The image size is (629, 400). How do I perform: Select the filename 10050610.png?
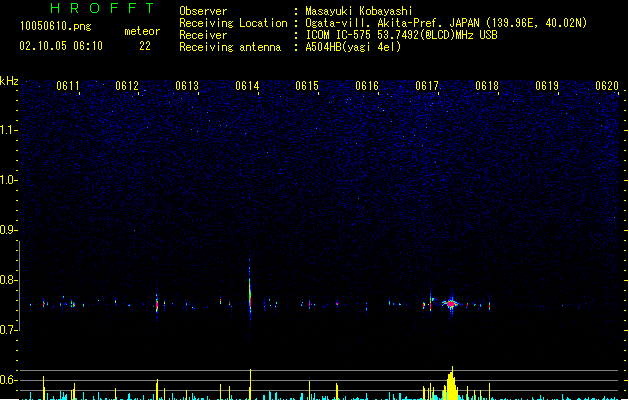pyautogui.click(x=56, y=26)
